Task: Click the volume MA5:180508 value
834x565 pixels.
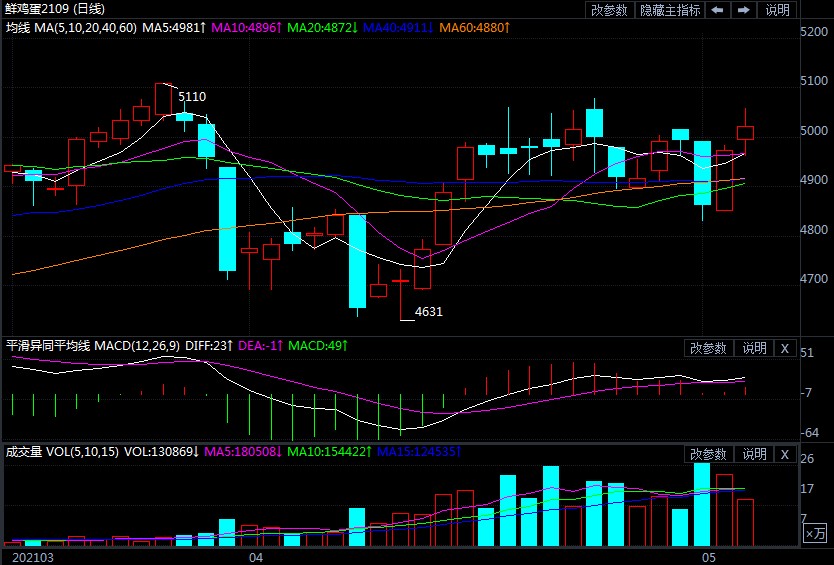Action: pos(243,452)
